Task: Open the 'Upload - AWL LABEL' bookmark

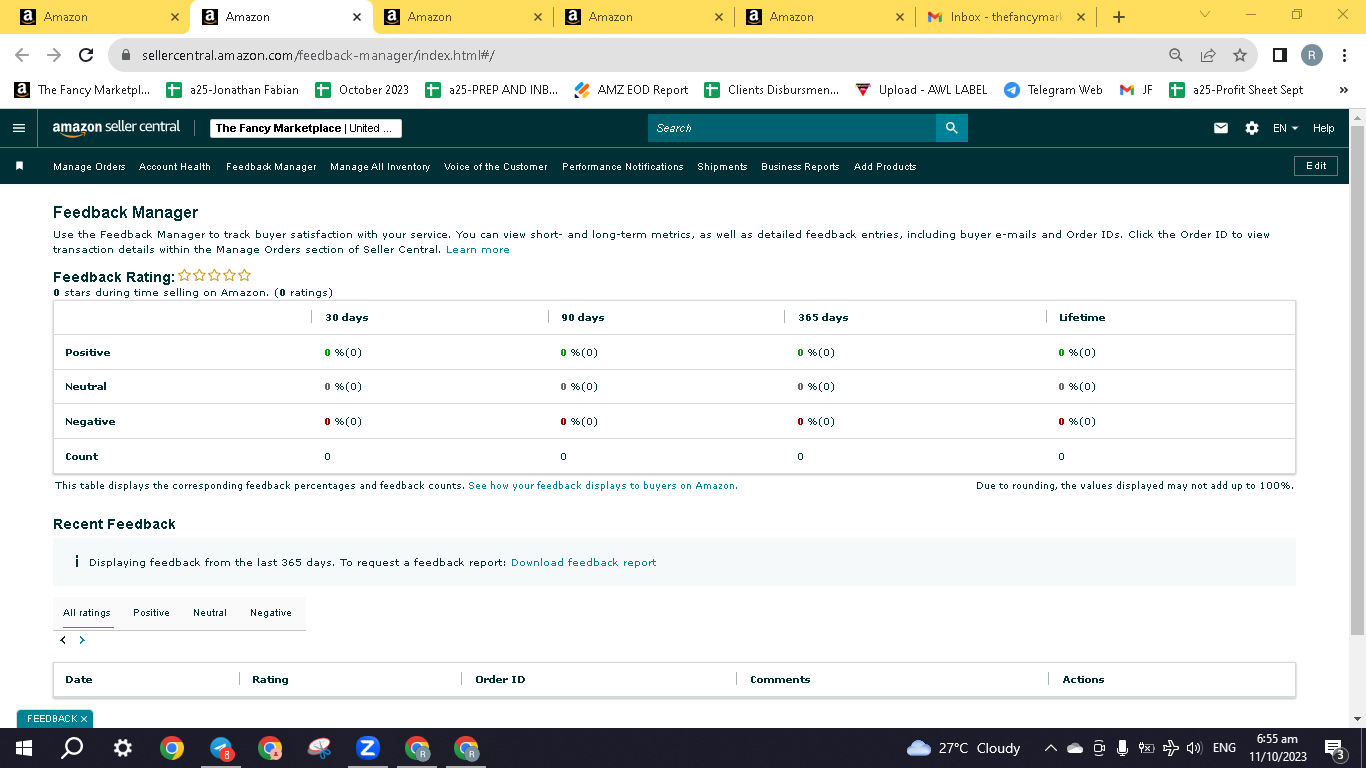Action: [921, 90]
